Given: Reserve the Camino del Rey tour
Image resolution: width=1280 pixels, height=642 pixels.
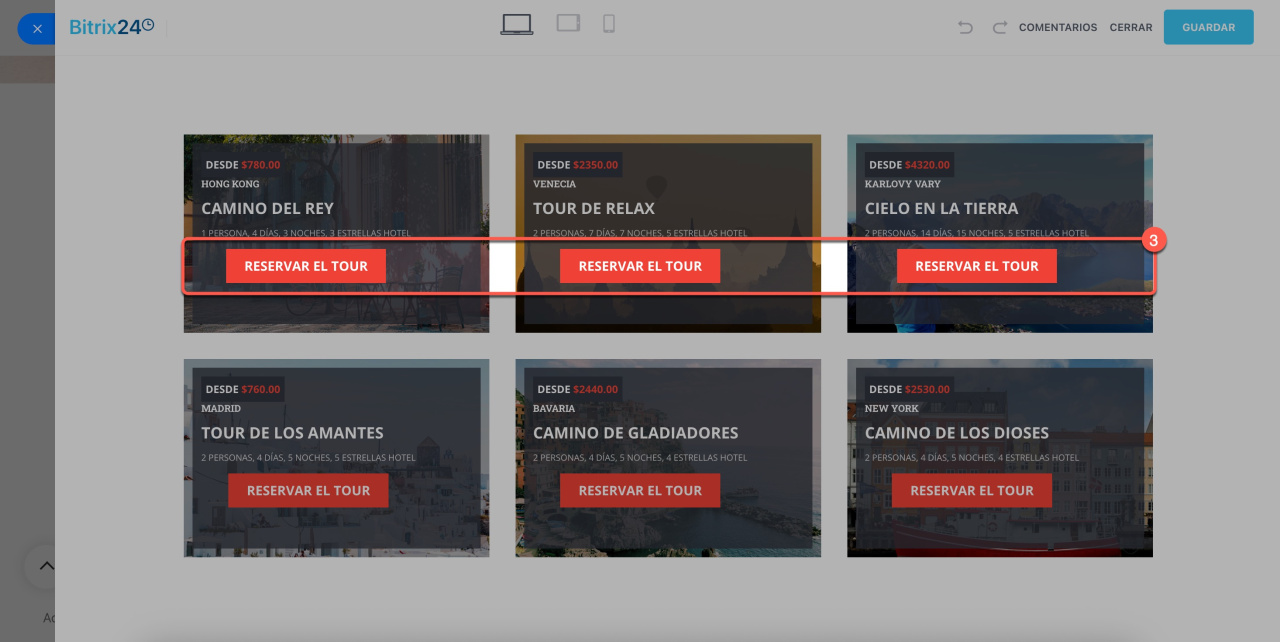Looking at the screenshot, I should pos(306,266).
